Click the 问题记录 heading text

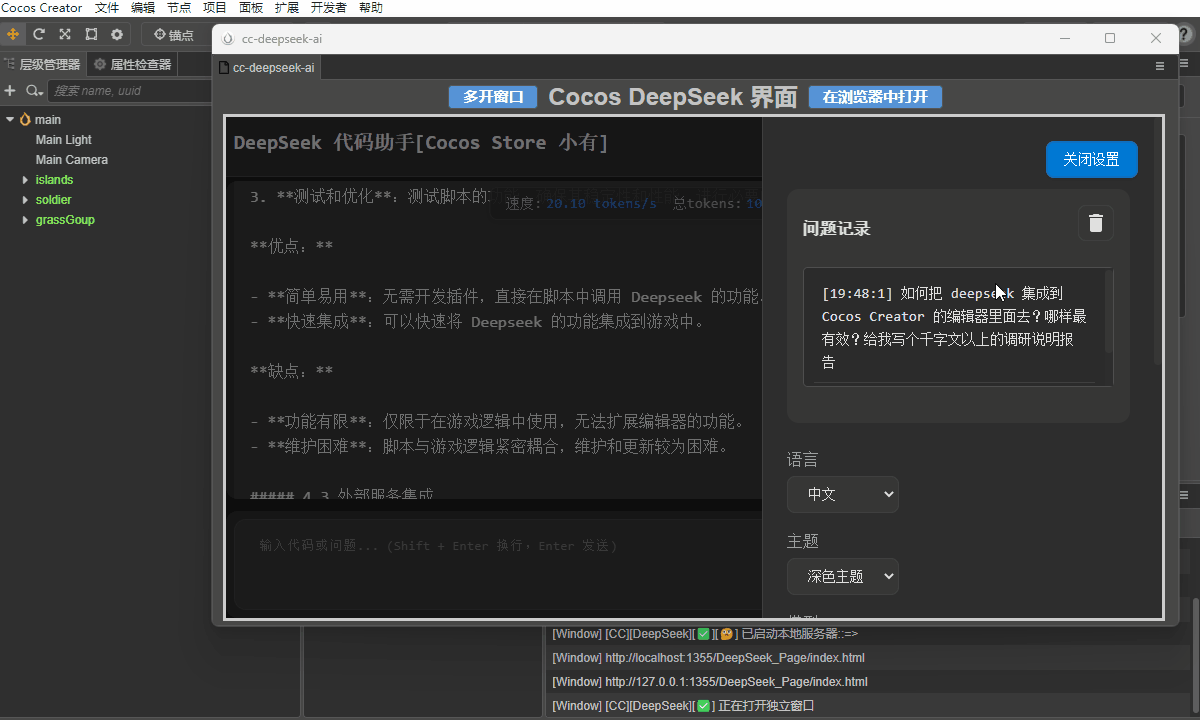click(836, 229)
